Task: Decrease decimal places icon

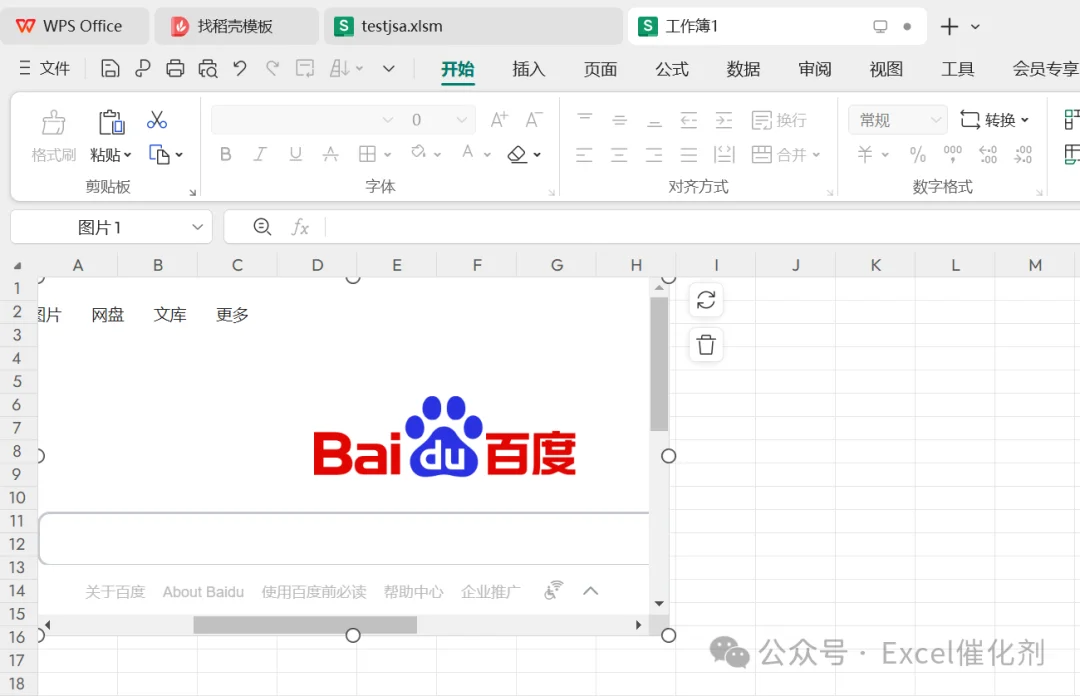Action: (x=1023, y=154)
